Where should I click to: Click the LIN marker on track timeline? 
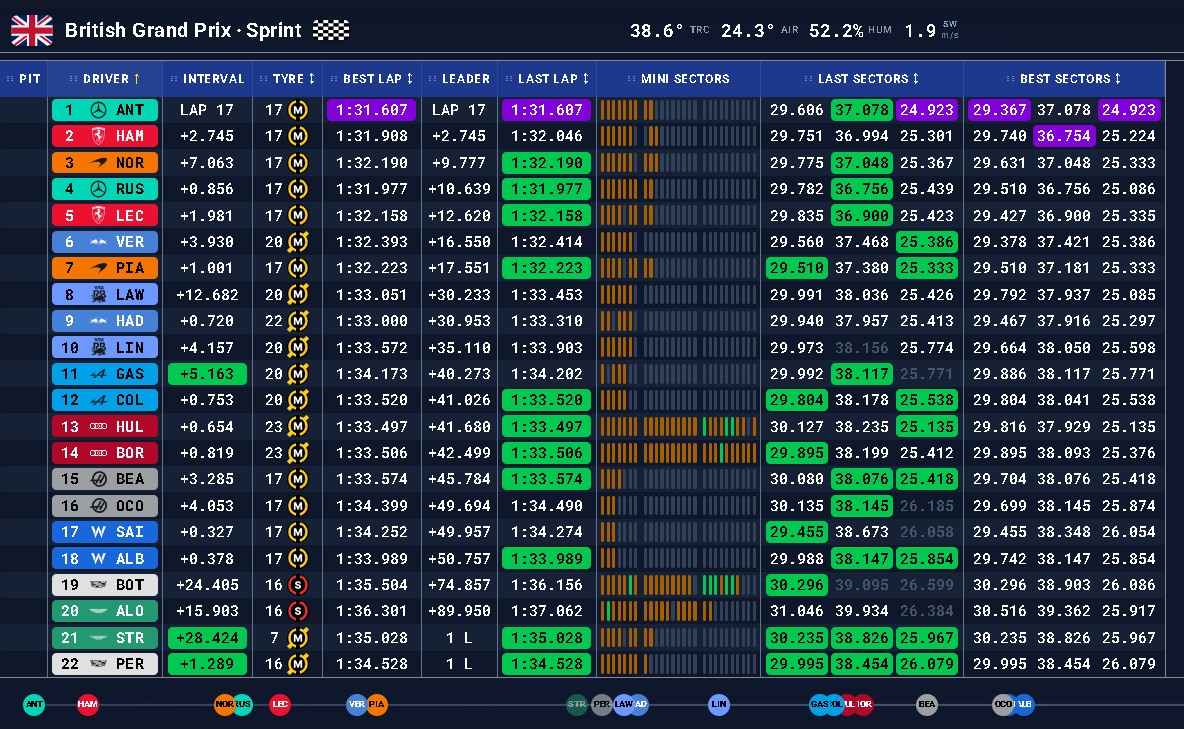coord(719,704)
